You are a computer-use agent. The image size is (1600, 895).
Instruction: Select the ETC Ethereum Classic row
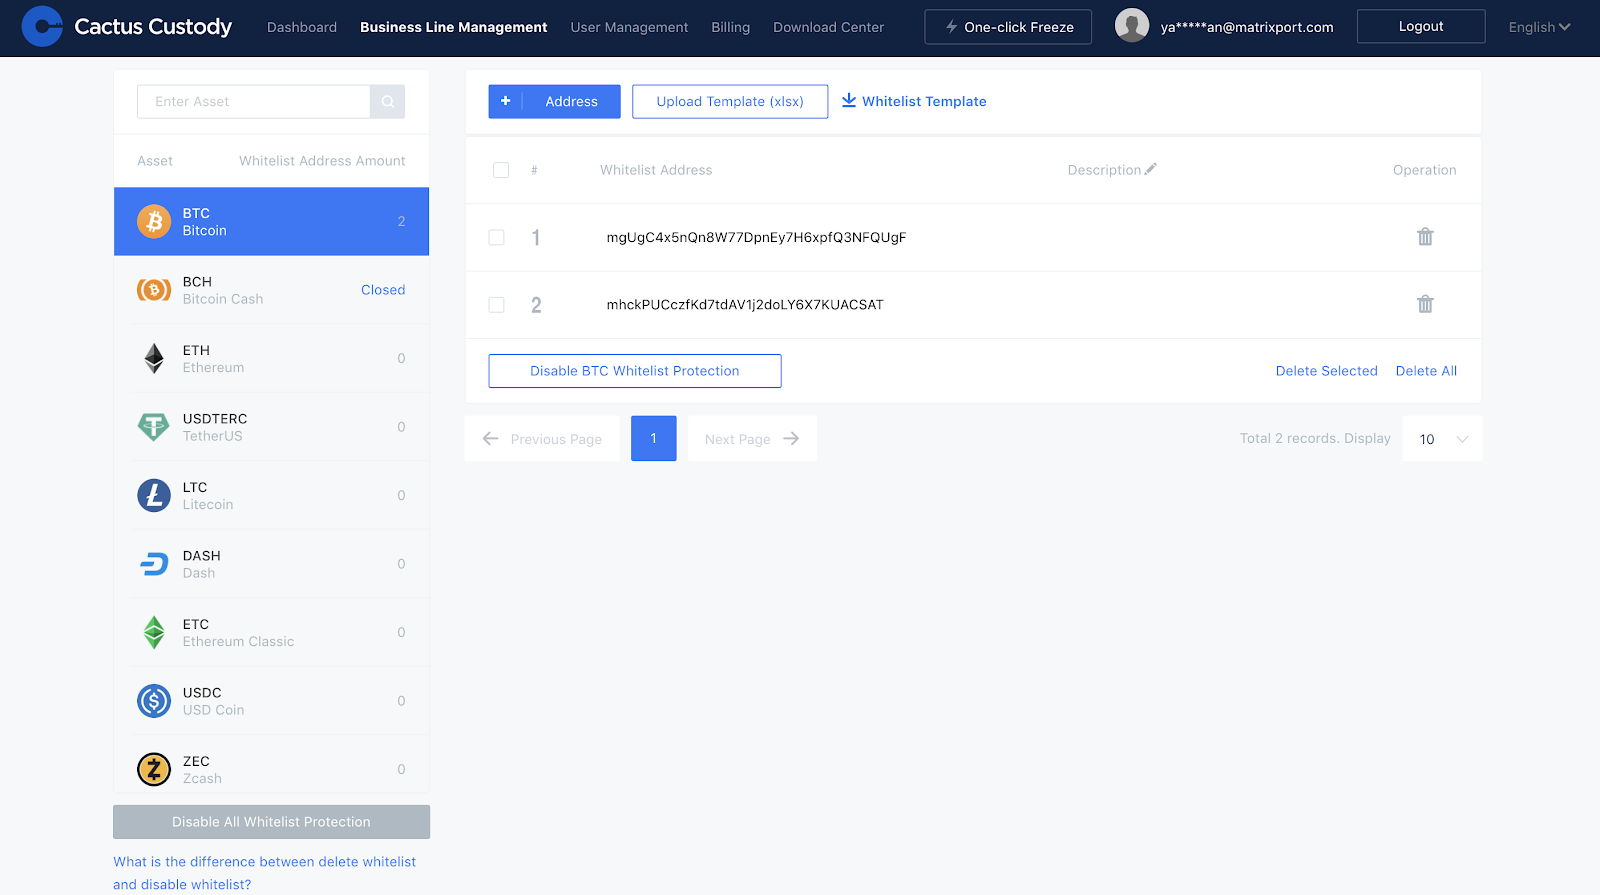271,632
